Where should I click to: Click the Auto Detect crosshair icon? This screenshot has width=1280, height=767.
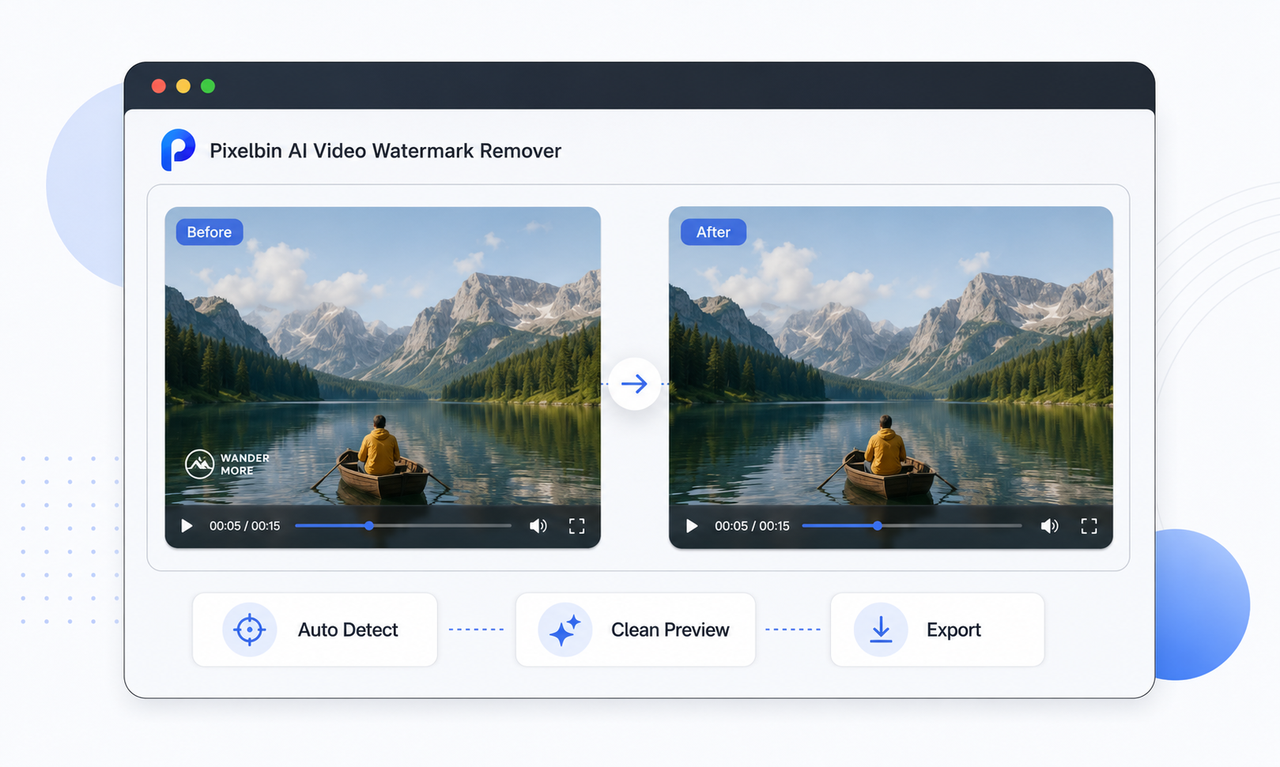[249, 630]
